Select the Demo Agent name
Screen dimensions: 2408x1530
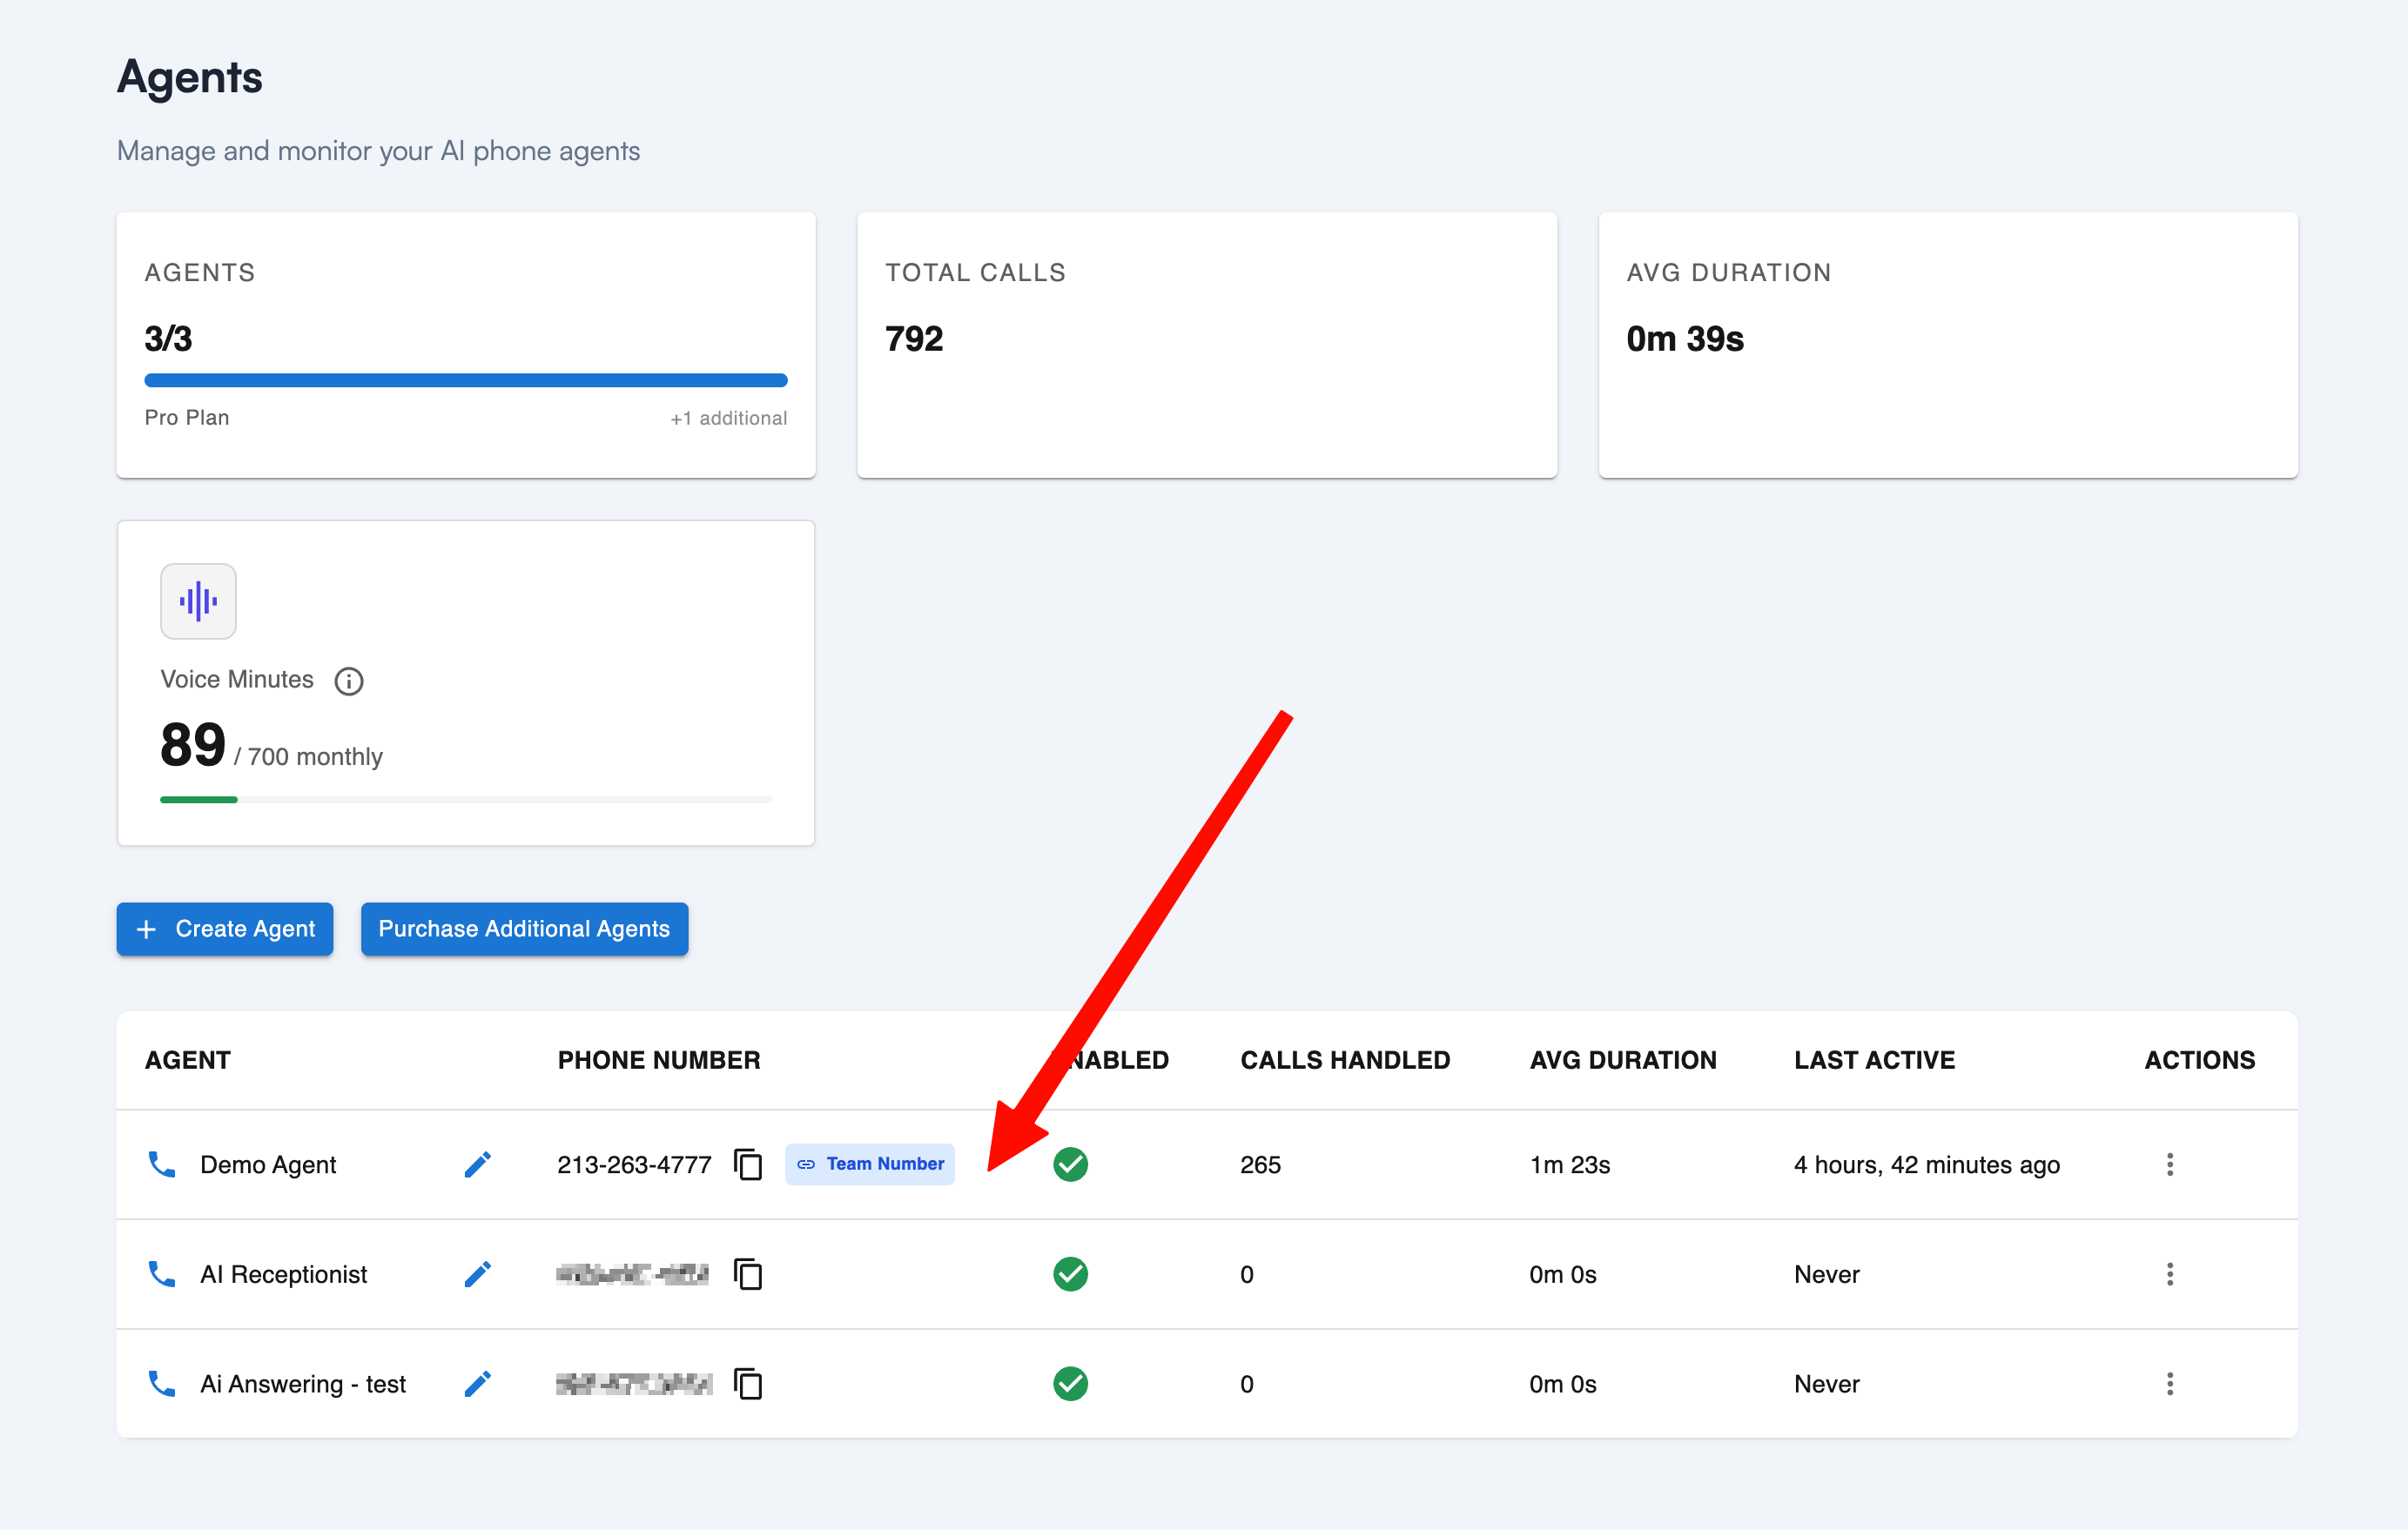pos(268,1165)
